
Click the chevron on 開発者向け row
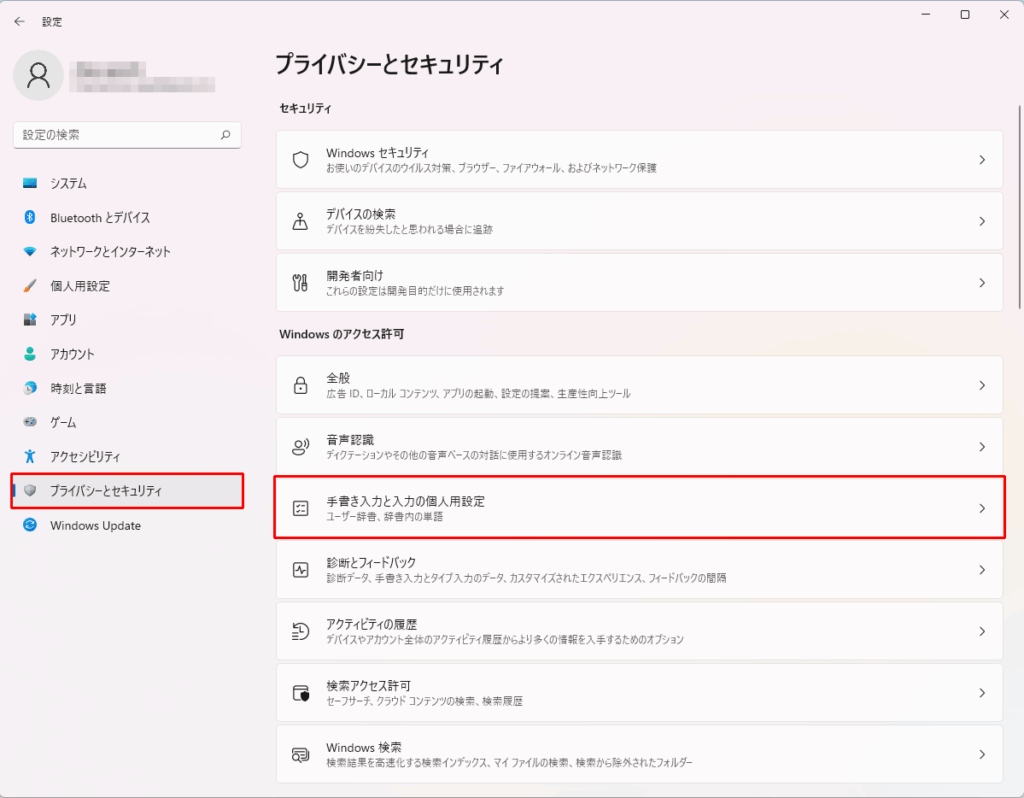(982, 283)
